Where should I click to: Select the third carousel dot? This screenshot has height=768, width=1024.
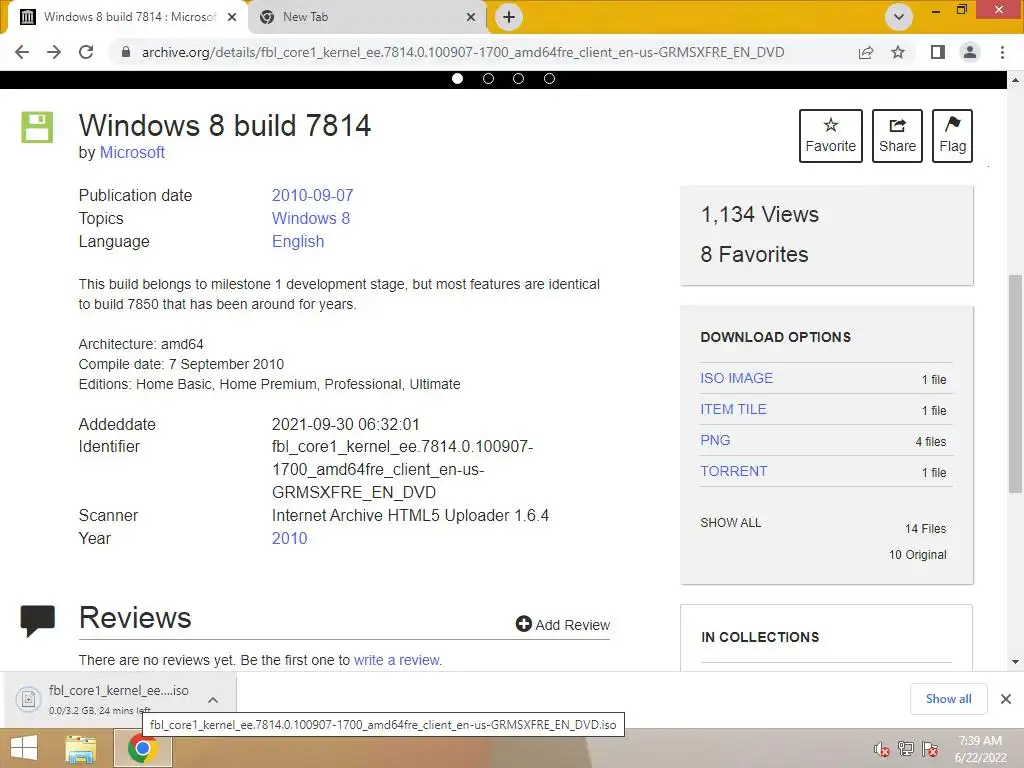519,78
